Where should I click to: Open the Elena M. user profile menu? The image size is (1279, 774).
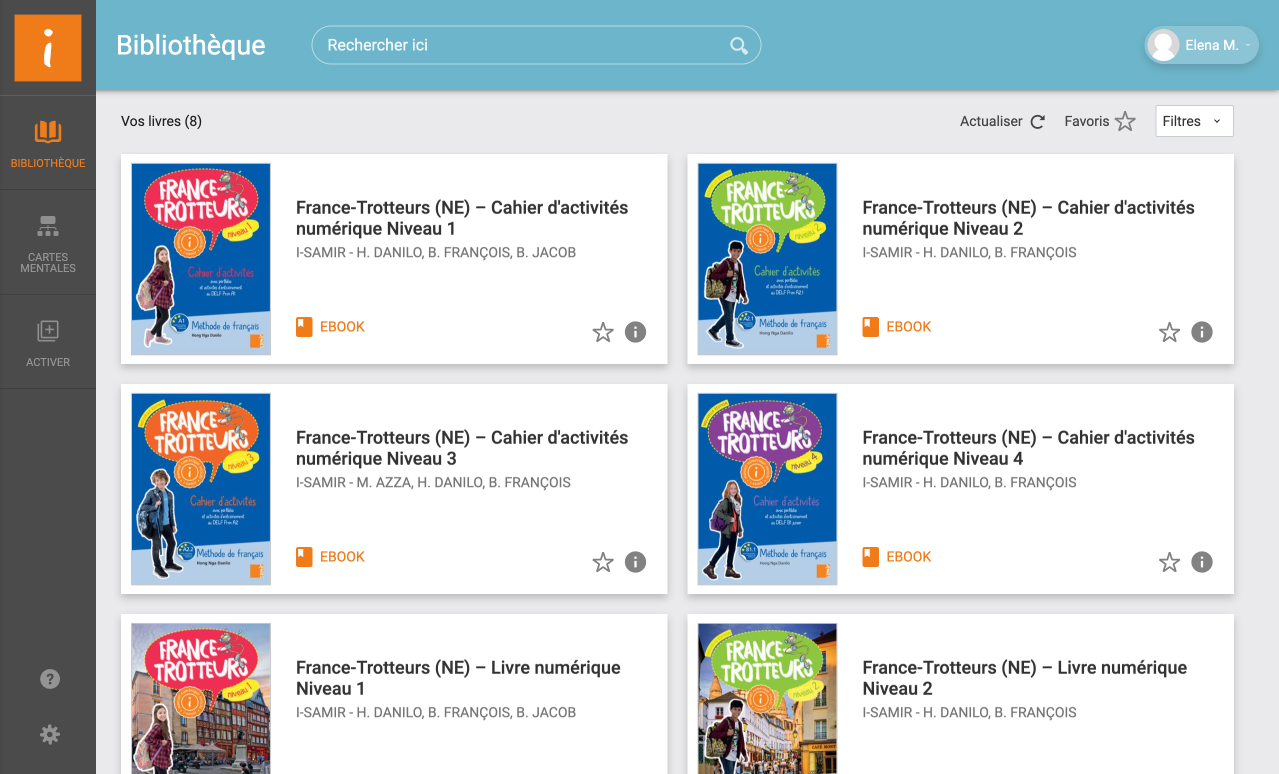tap(1201, 45)
